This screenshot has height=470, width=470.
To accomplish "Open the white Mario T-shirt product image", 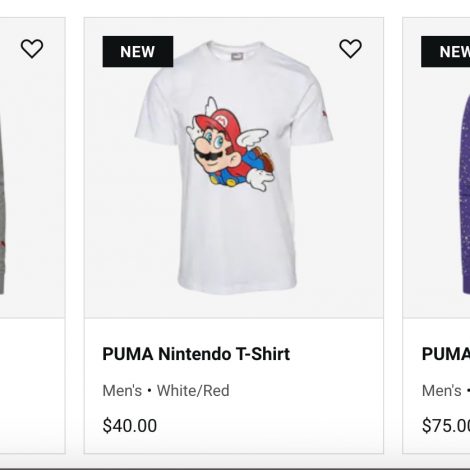I will tap(234, 168).
